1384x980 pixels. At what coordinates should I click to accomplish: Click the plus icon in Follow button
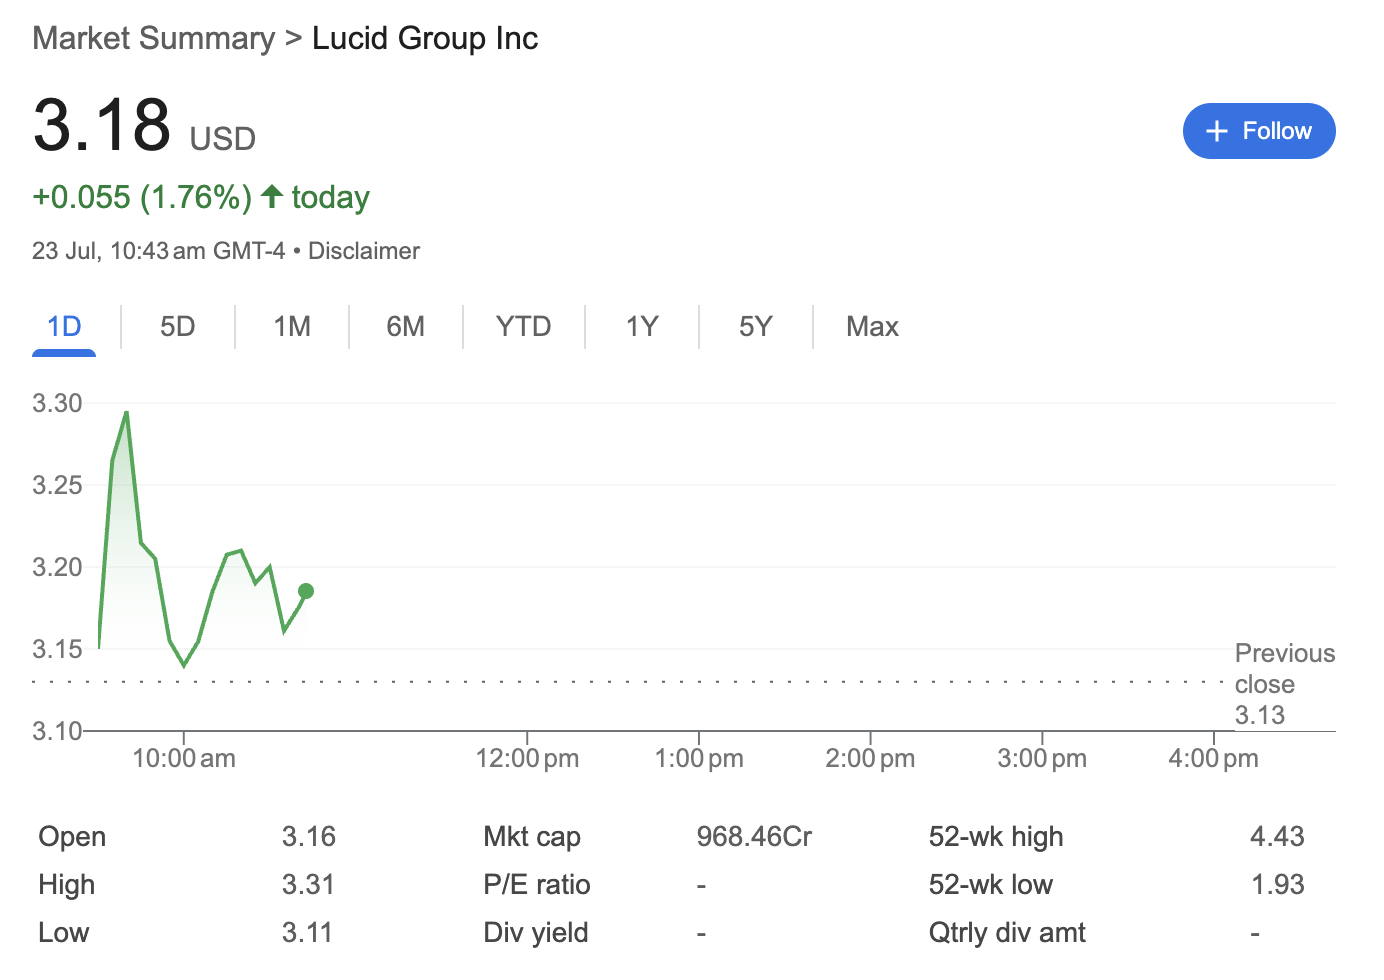tap(1216, 131)
